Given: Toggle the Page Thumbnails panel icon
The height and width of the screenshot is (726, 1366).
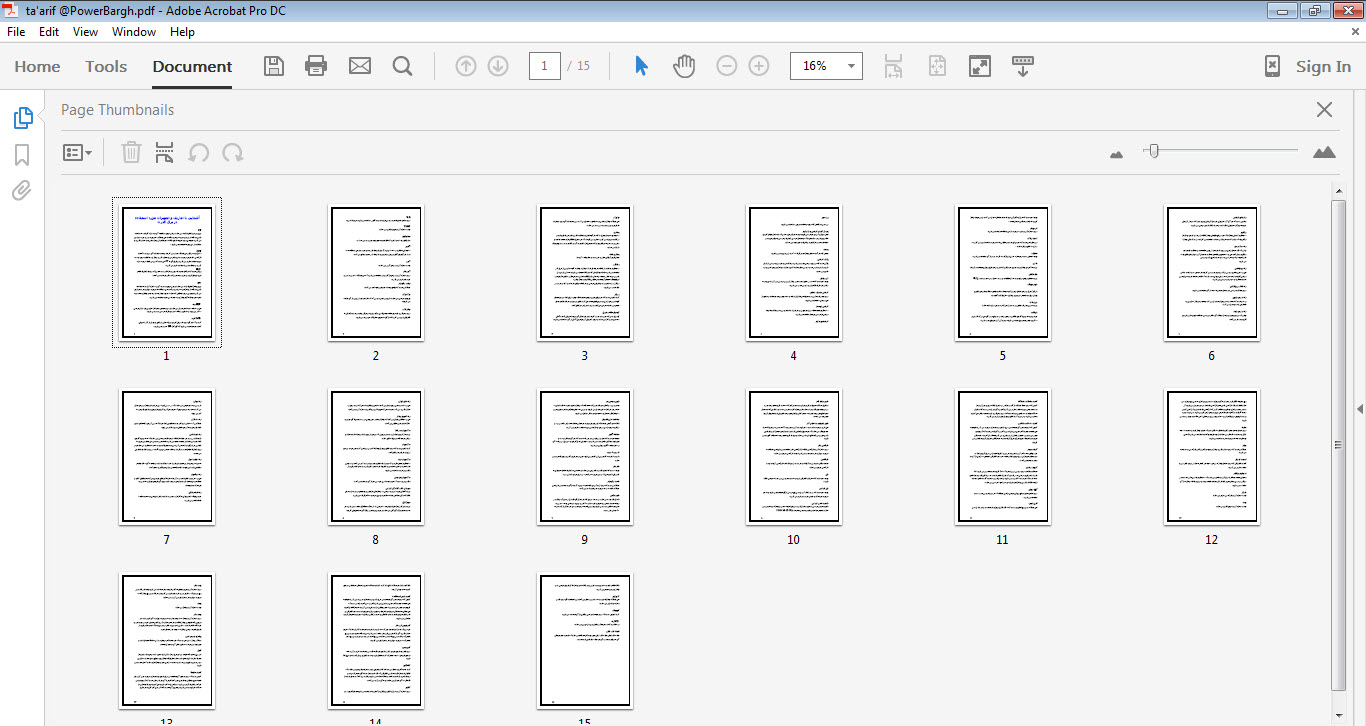Looking at the screenshot, I should click(22, 118).
